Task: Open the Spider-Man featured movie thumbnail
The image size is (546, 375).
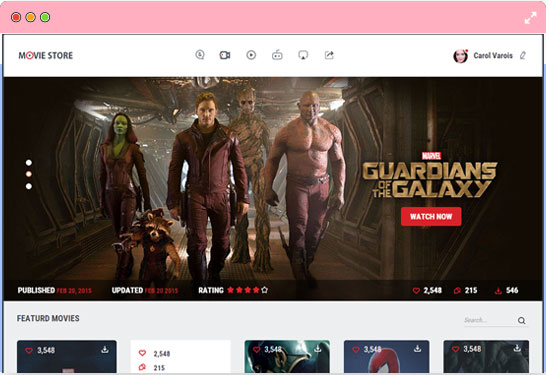Action: (x=387, y=357)
